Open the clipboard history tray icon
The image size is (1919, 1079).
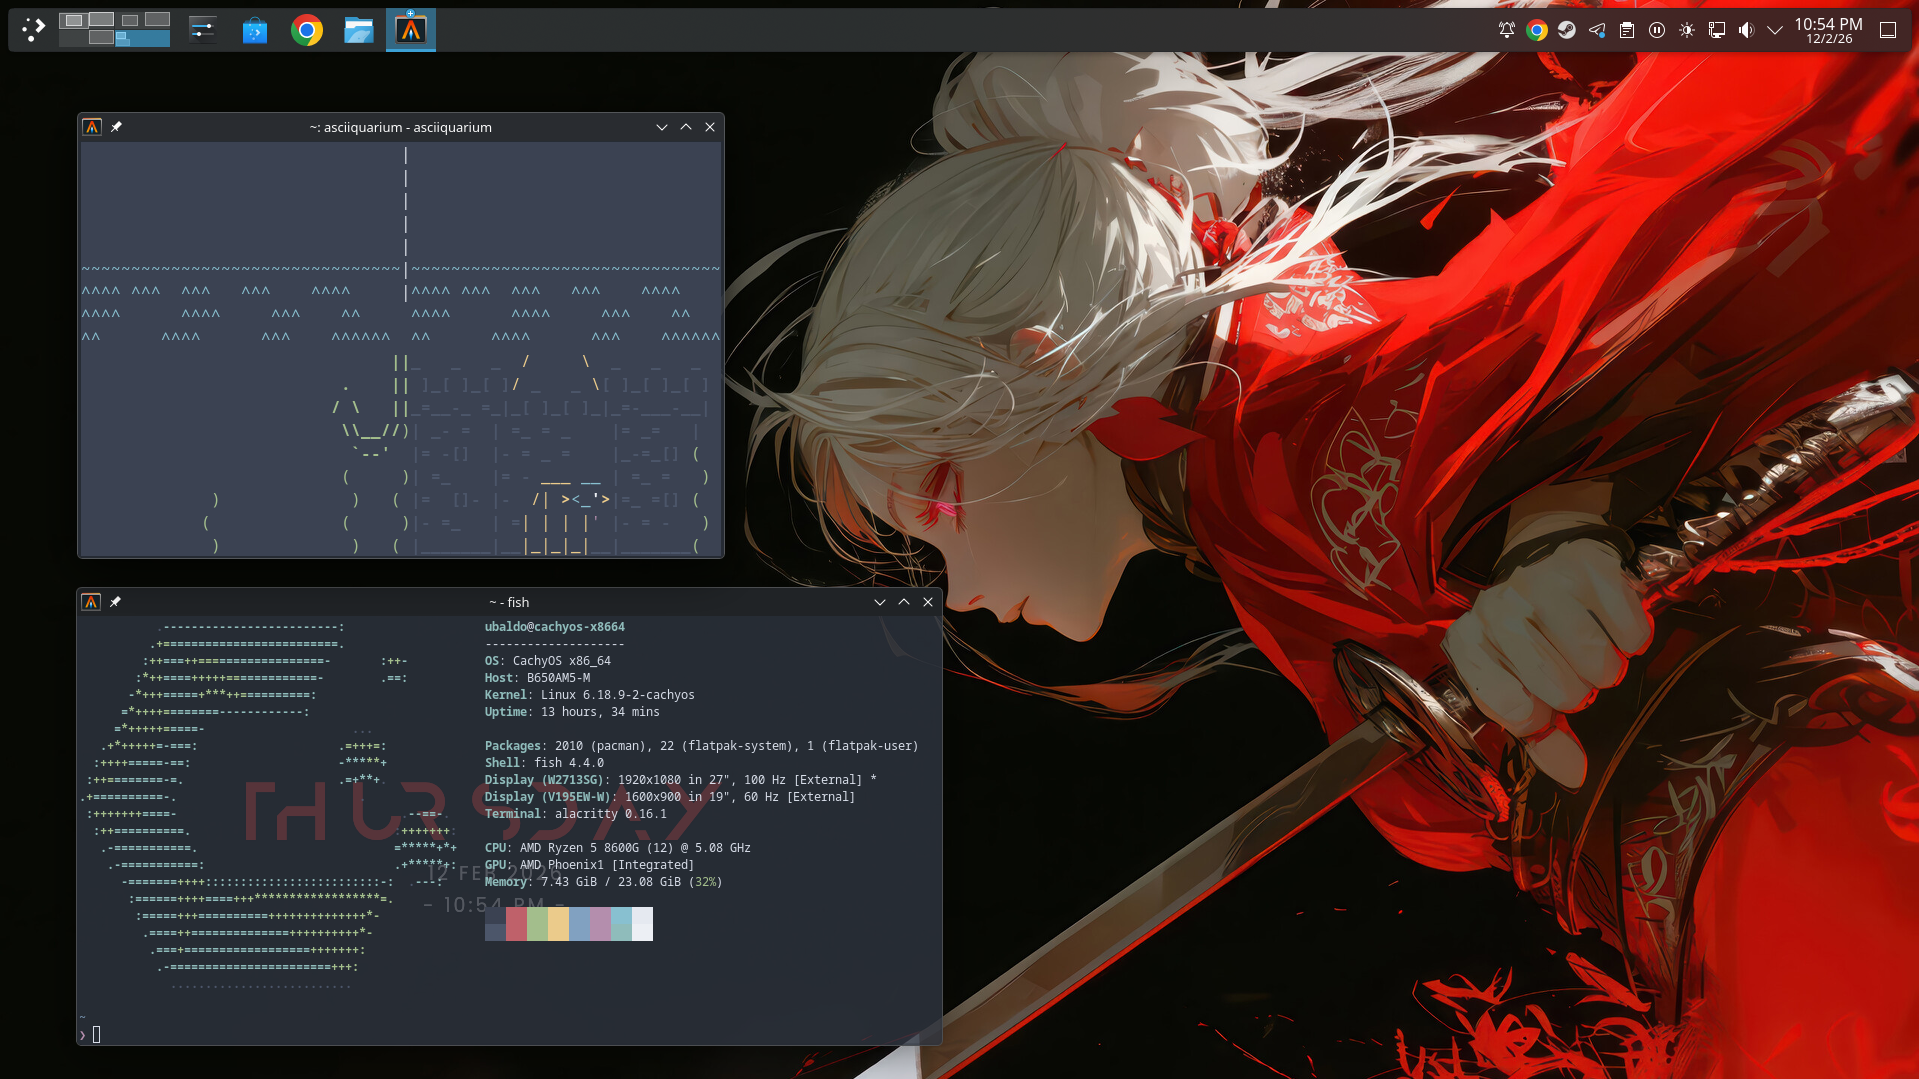pyautogui.click(x=1627, y=30)
